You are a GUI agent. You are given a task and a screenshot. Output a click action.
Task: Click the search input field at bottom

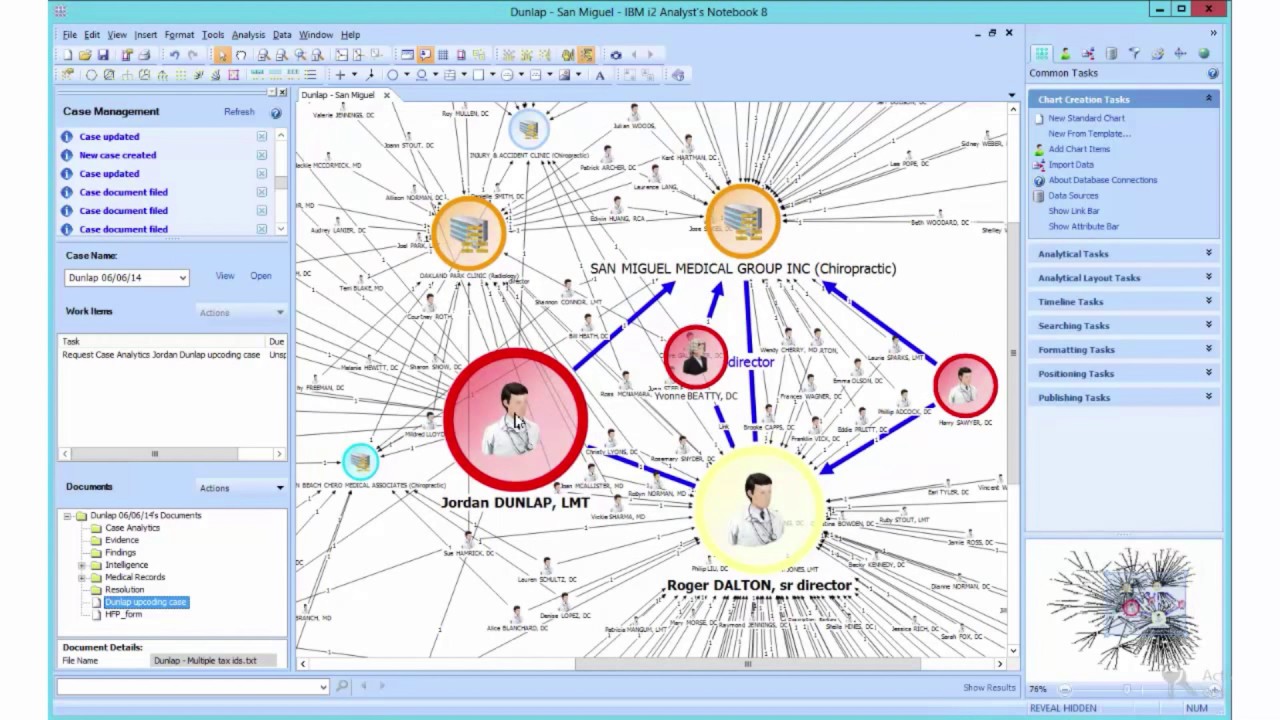coord(192,687)
